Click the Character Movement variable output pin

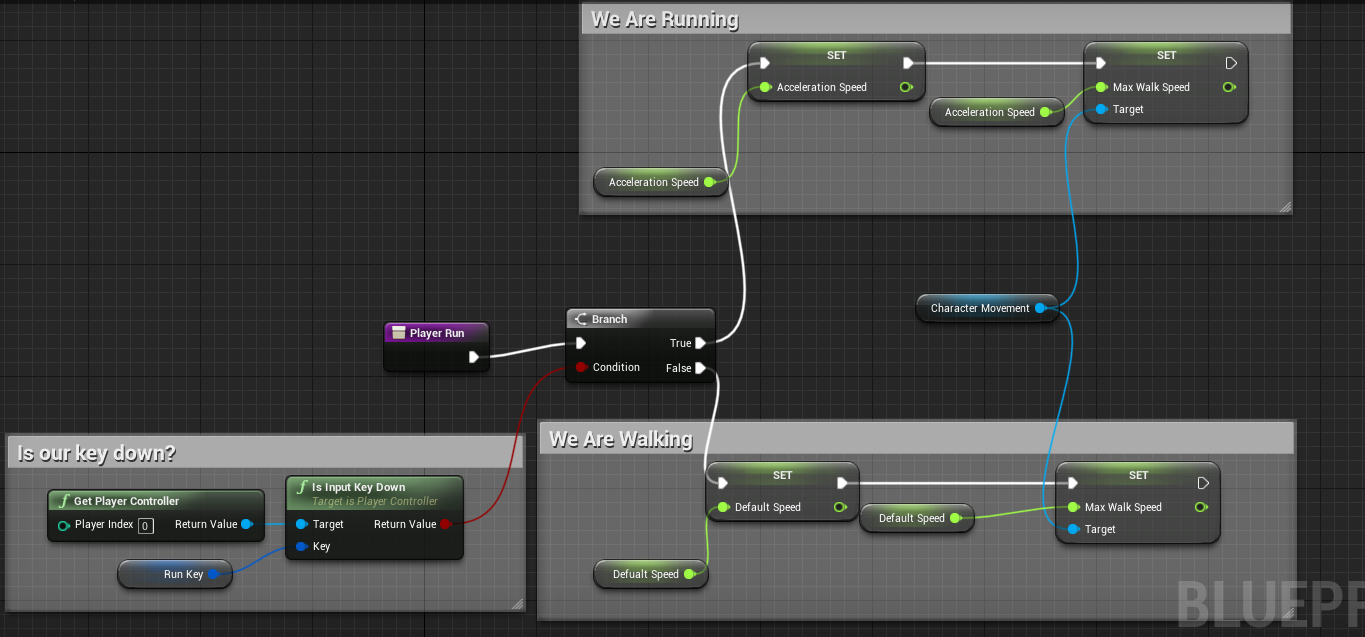point(1040,308)
